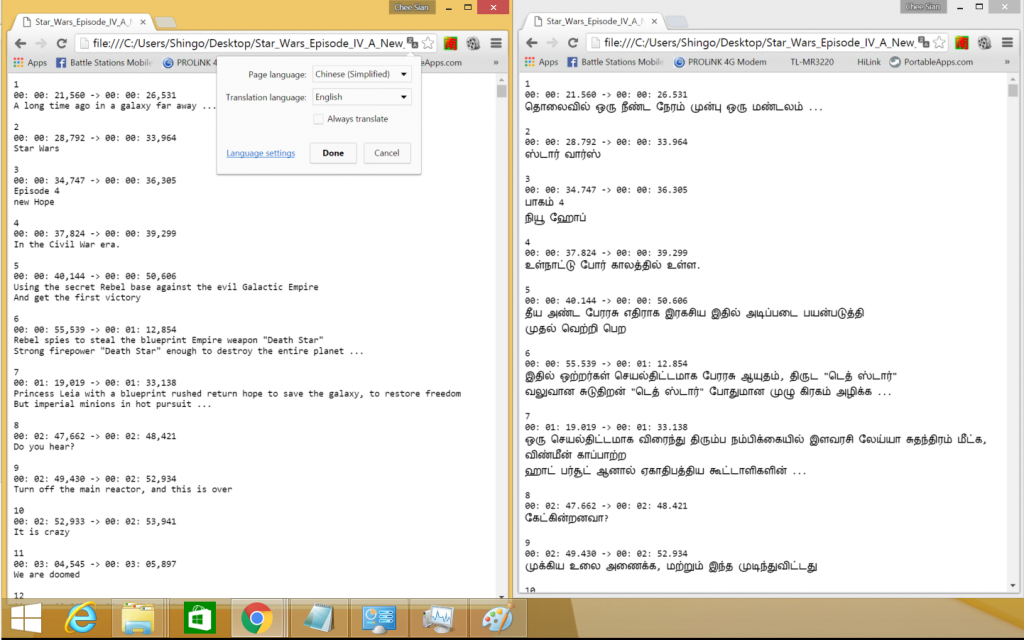Click scrollbar thumb in left window
The height and width of the screenshot is (640, 1024).
502,91
